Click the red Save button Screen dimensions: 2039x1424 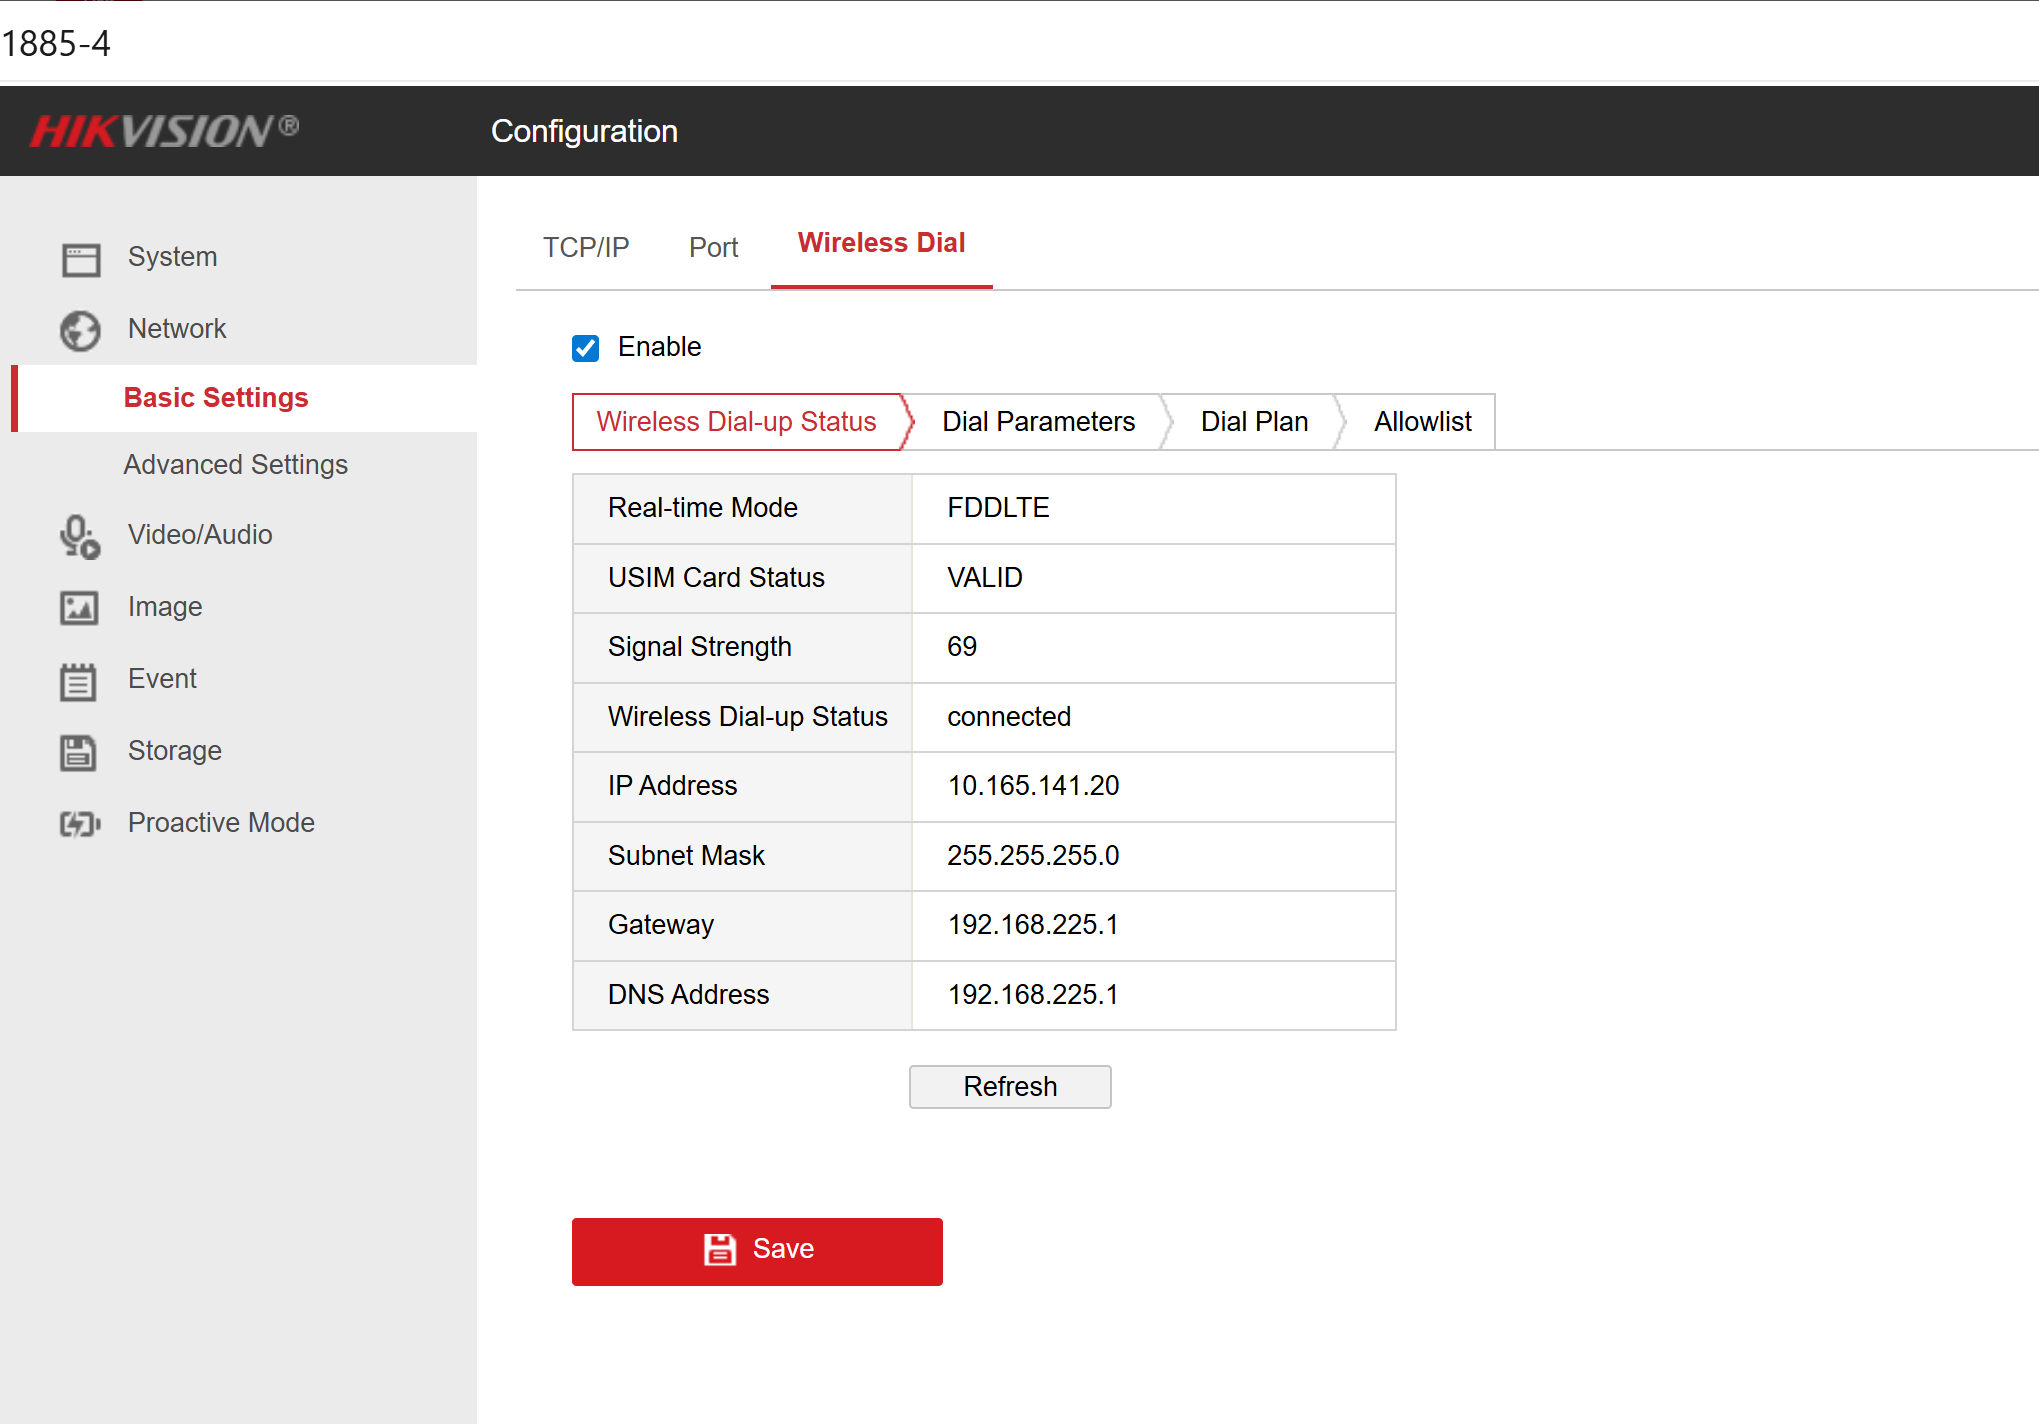coord(757,1251)
